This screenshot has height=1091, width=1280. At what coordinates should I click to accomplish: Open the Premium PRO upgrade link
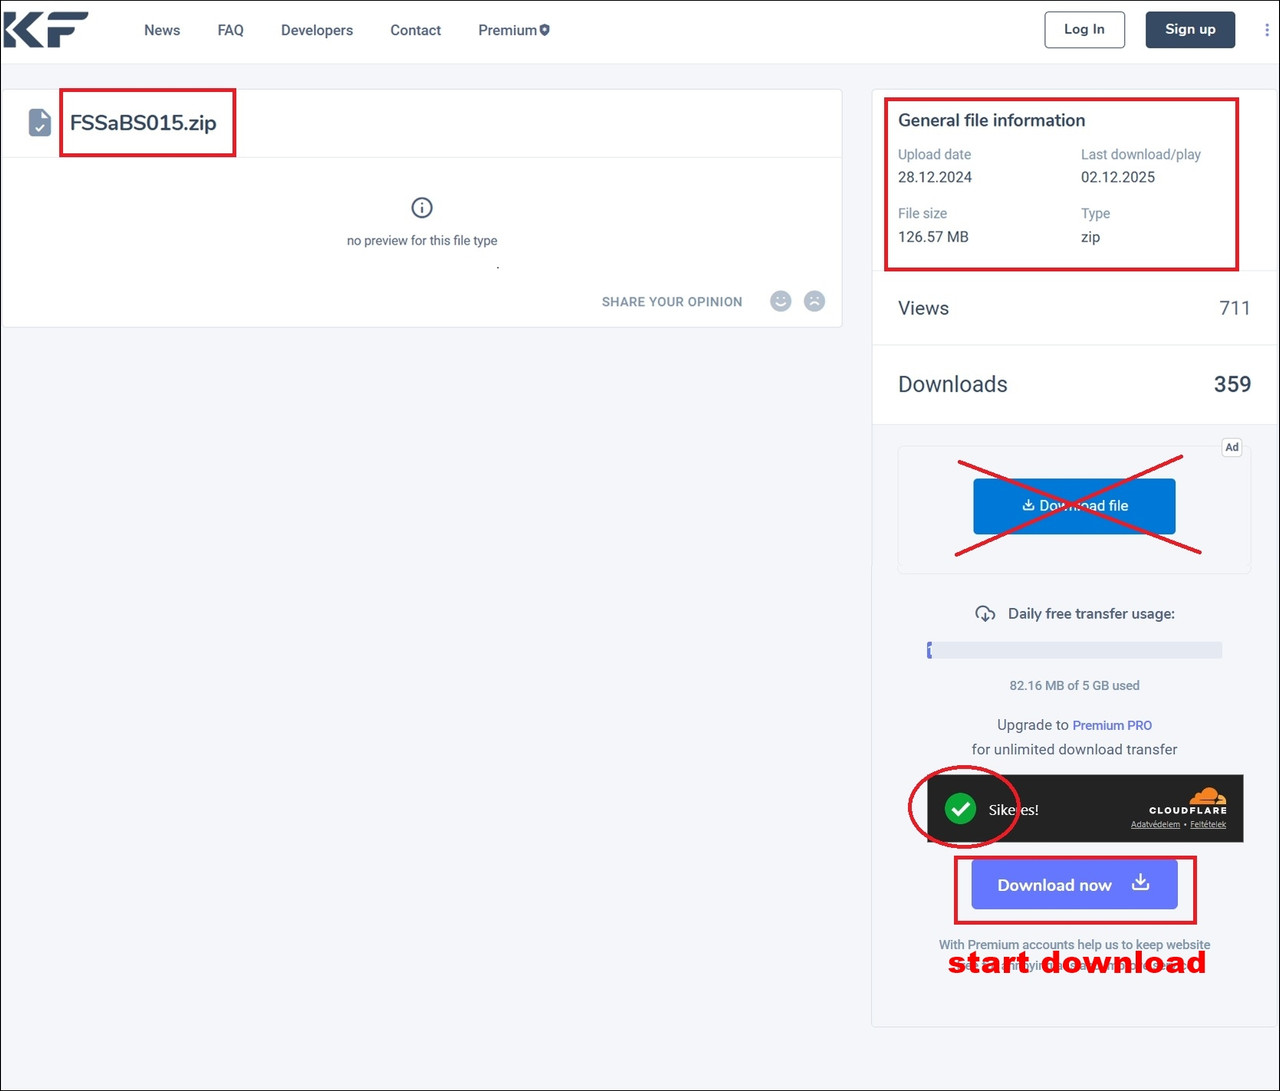(1112, 725)
